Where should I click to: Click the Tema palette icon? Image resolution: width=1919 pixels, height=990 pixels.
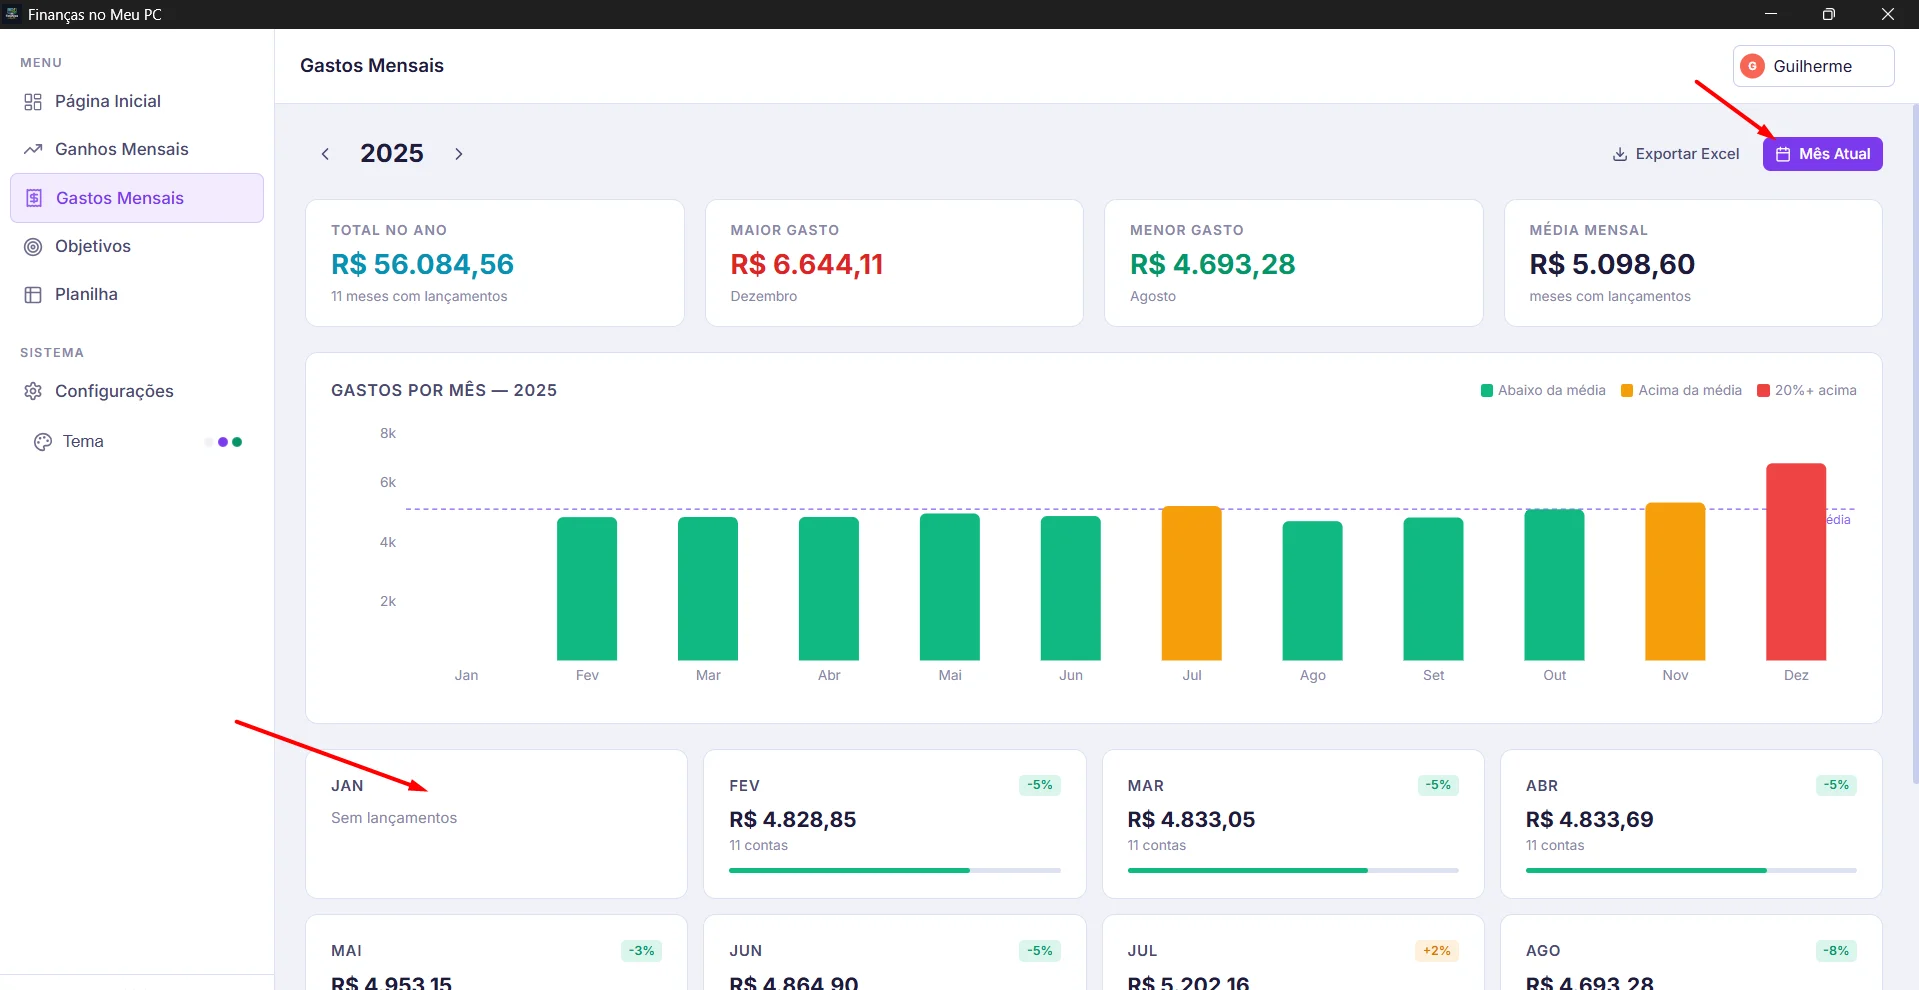pos(42,442)
